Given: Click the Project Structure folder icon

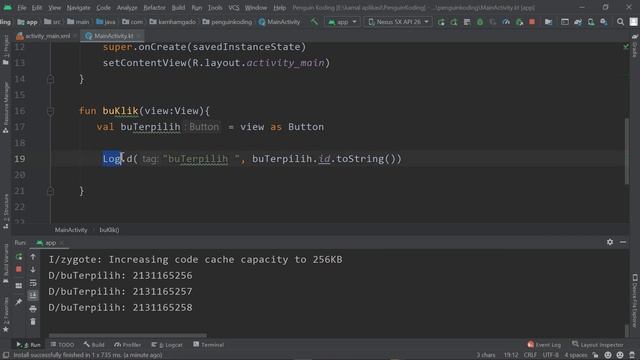Looking at the screenshot, I should [x=548, y=22].
